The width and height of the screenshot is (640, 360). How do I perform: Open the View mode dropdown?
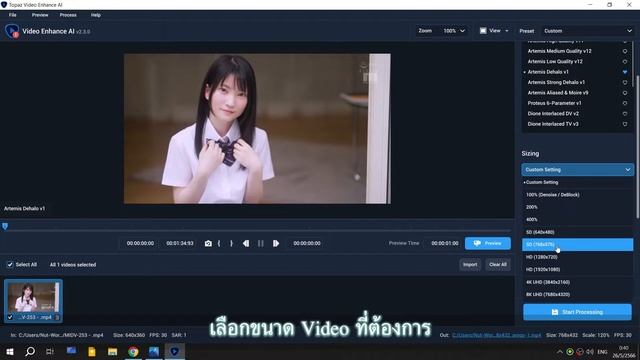pos(494,31)
